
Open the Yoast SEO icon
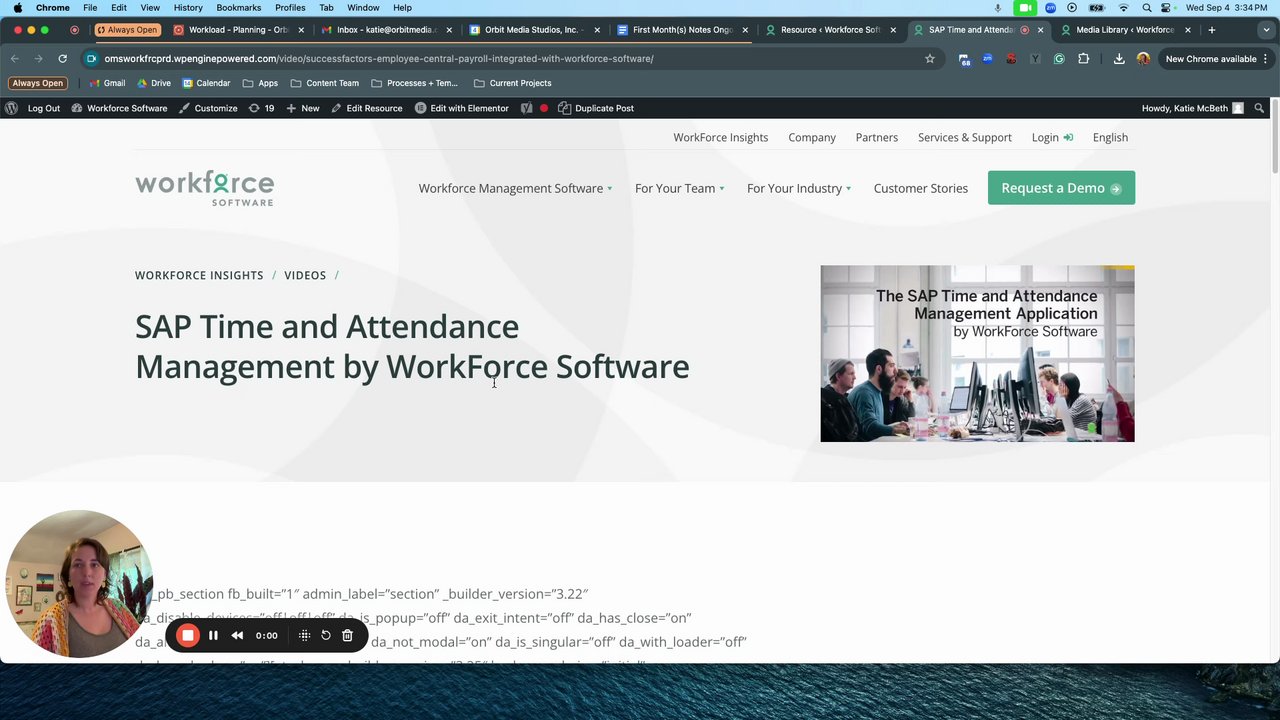[x=527, y=108]
